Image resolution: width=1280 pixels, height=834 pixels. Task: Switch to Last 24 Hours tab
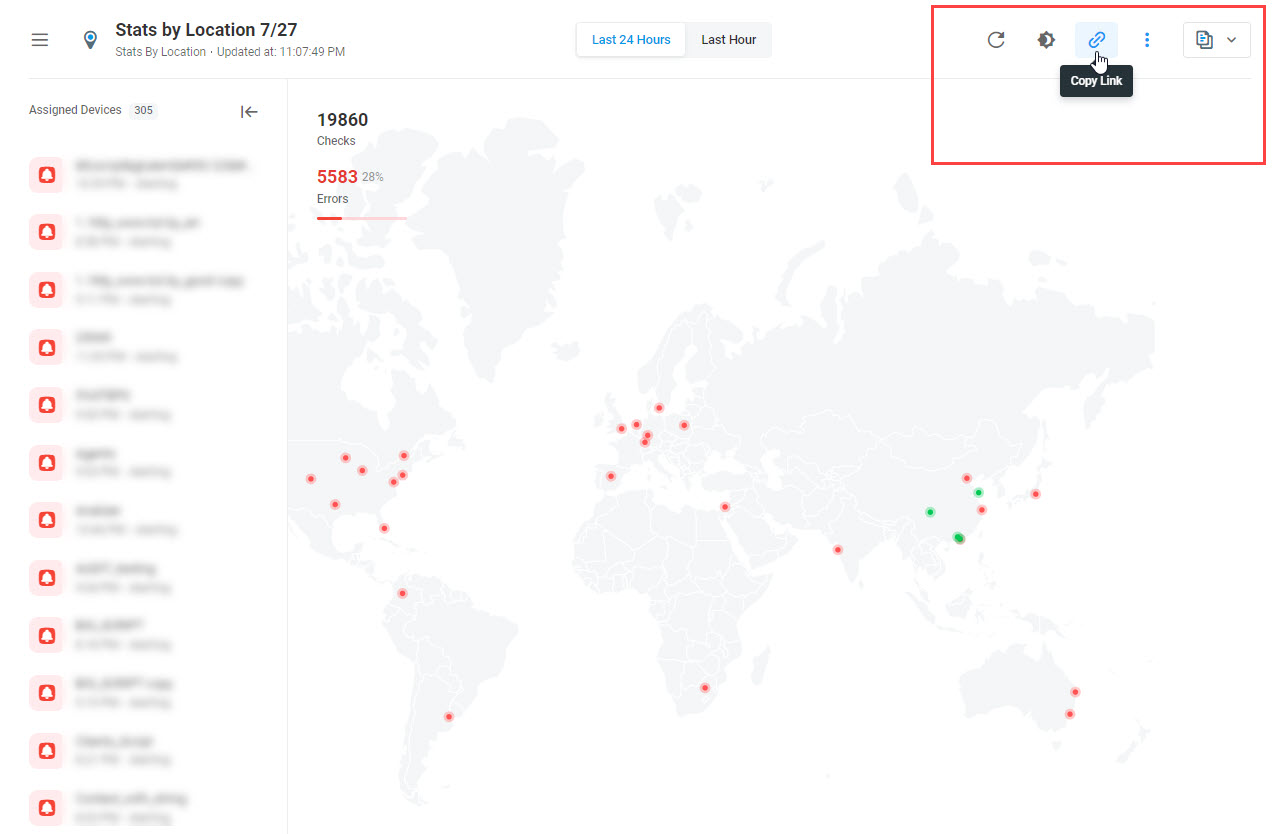point(631,40)
